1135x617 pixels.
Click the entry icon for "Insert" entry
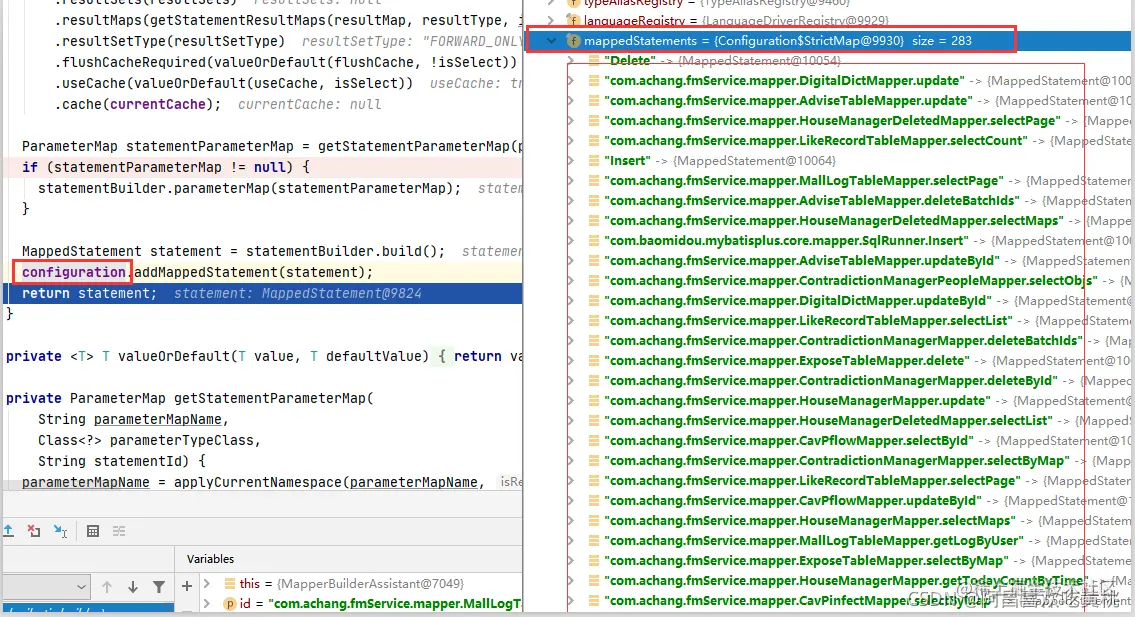594,161
